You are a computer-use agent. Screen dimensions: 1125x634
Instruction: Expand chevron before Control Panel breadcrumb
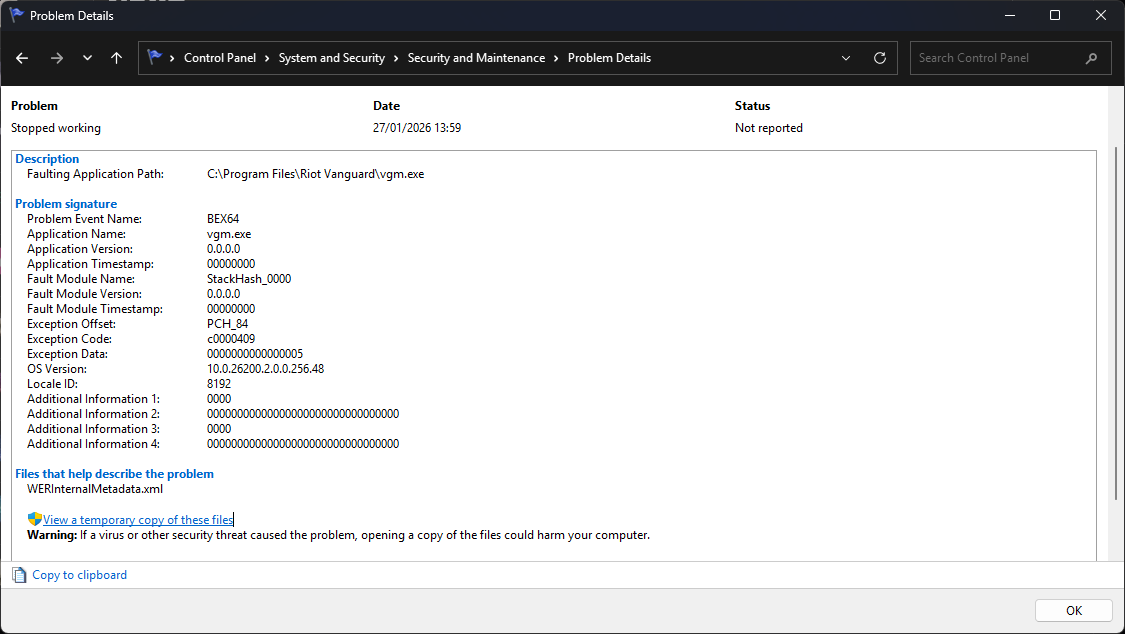click(172, 58)
